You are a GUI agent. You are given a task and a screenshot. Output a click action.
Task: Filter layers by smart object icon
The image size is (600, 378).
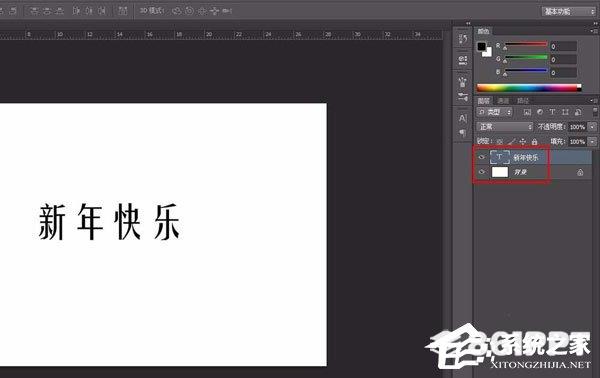click(x=578, y=112)
